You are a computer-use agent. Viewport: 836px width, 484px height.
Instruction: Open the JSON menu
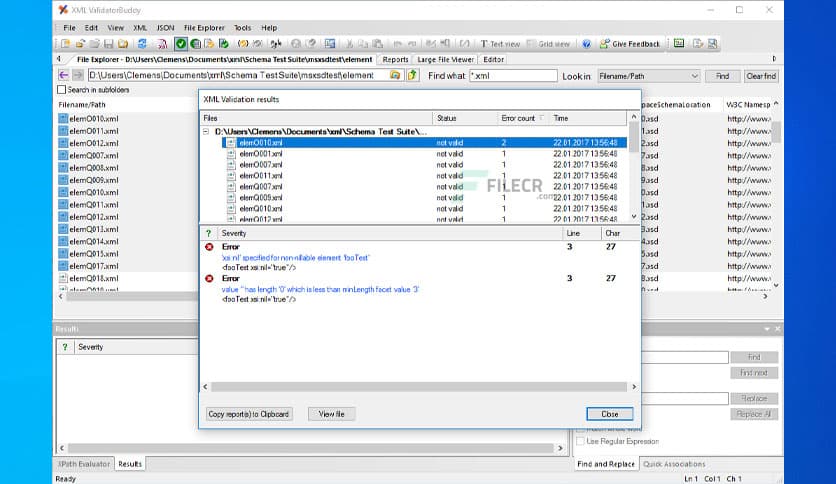click(165, 28)
